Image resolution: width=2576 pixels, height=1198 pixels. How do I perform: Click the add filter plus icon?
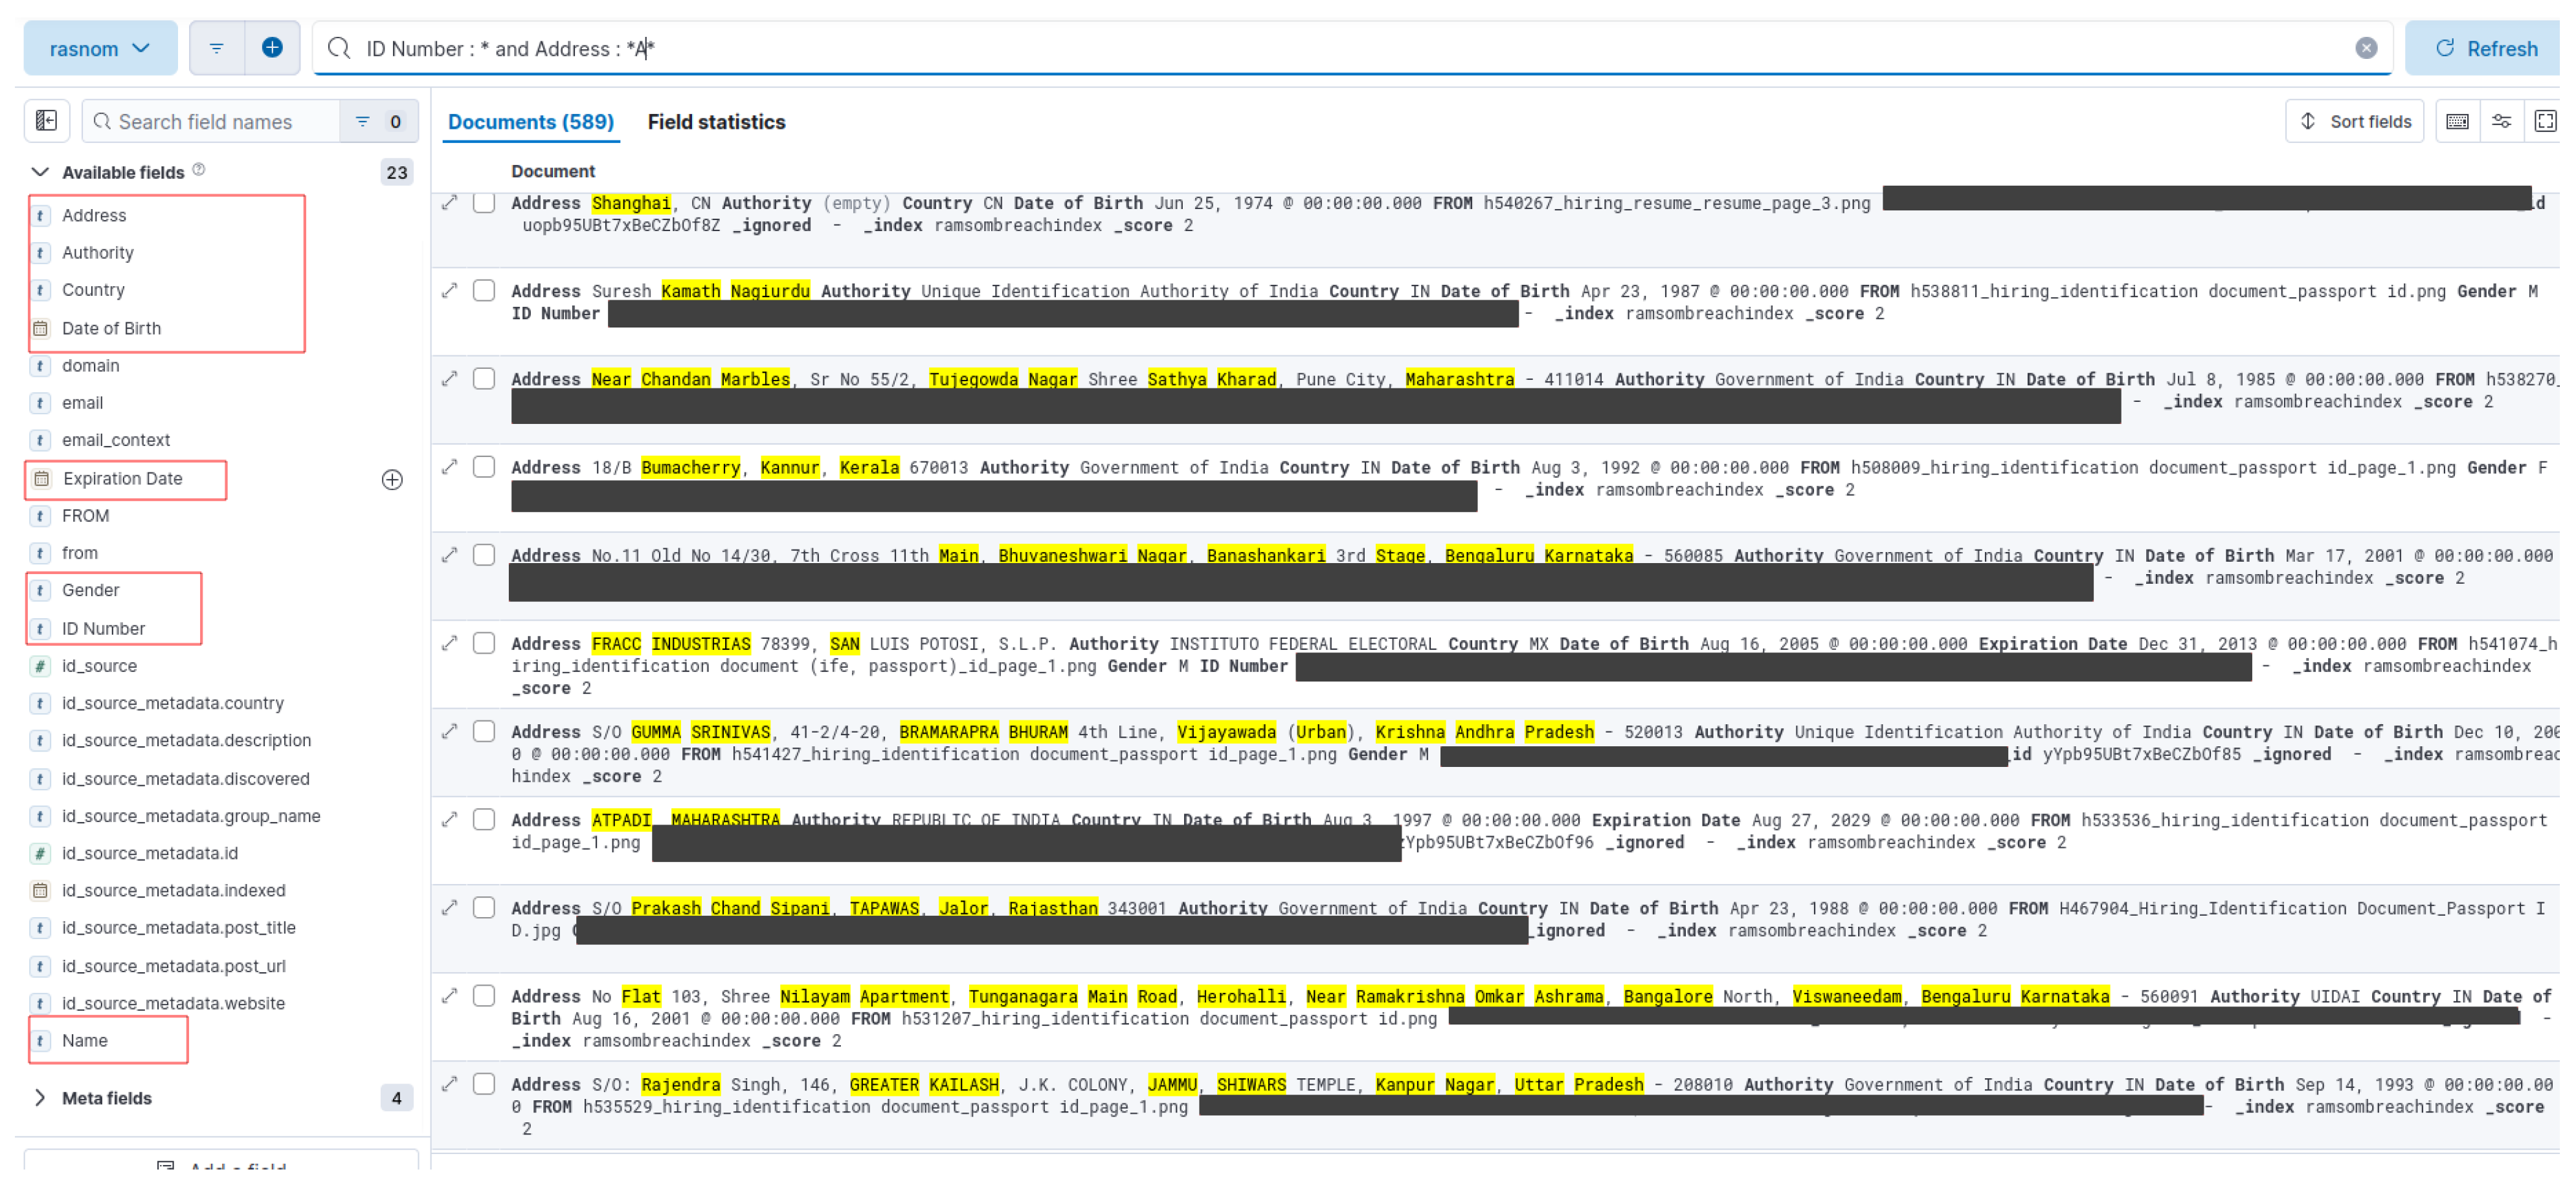pos(272,48)
